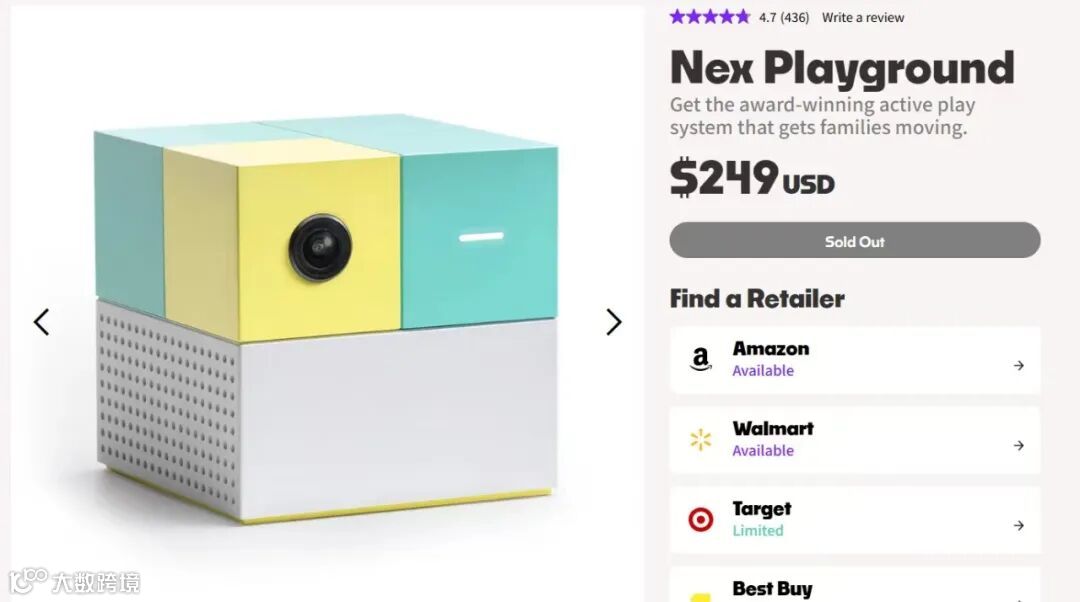Select the Walmart retailer name
The image size is (1080, 602).
point(773,429)
